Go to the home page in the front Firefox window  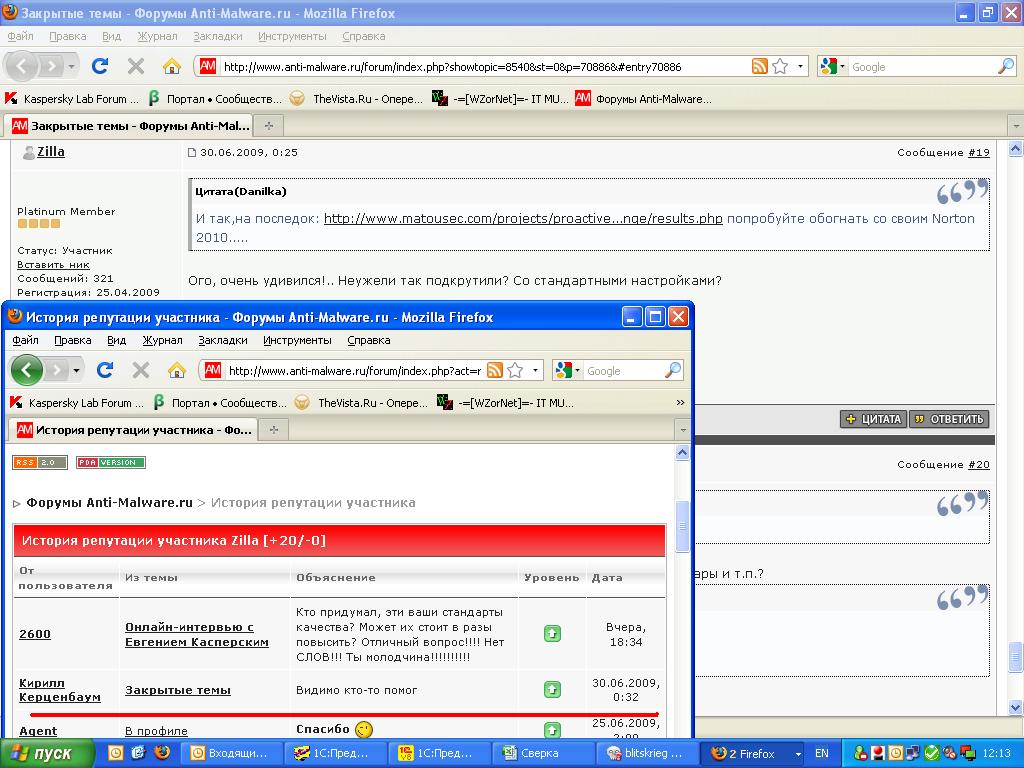176,370
